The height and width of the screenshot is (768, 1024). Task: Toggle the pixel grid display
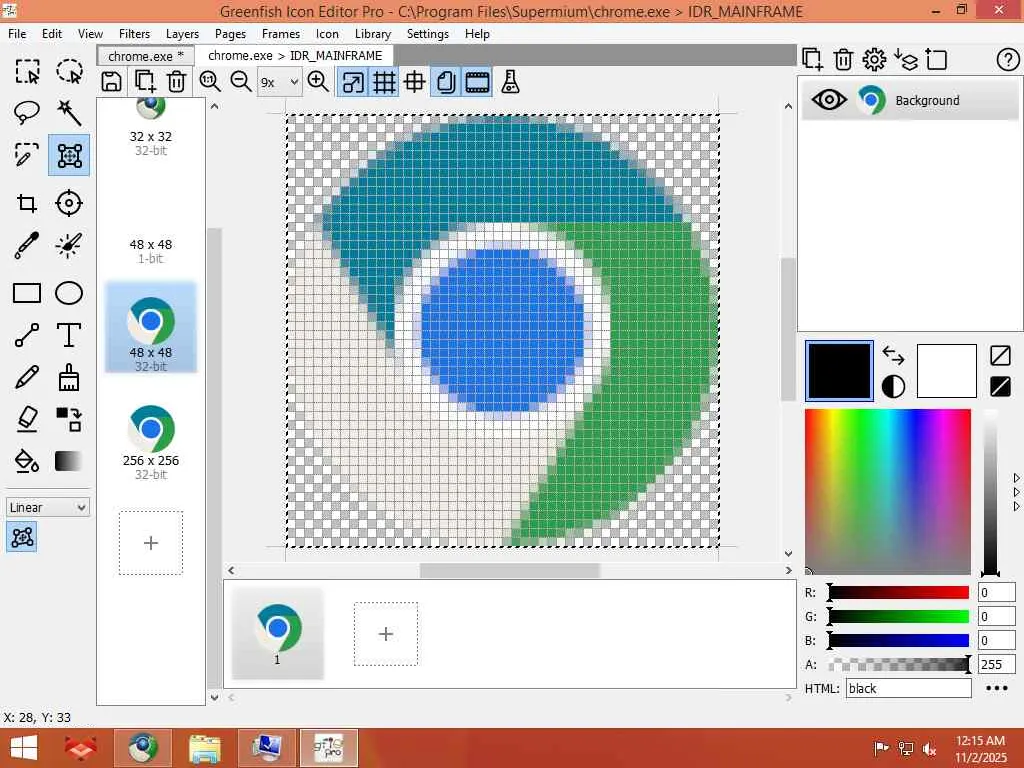pyautogui.click(x=384, y=82)
